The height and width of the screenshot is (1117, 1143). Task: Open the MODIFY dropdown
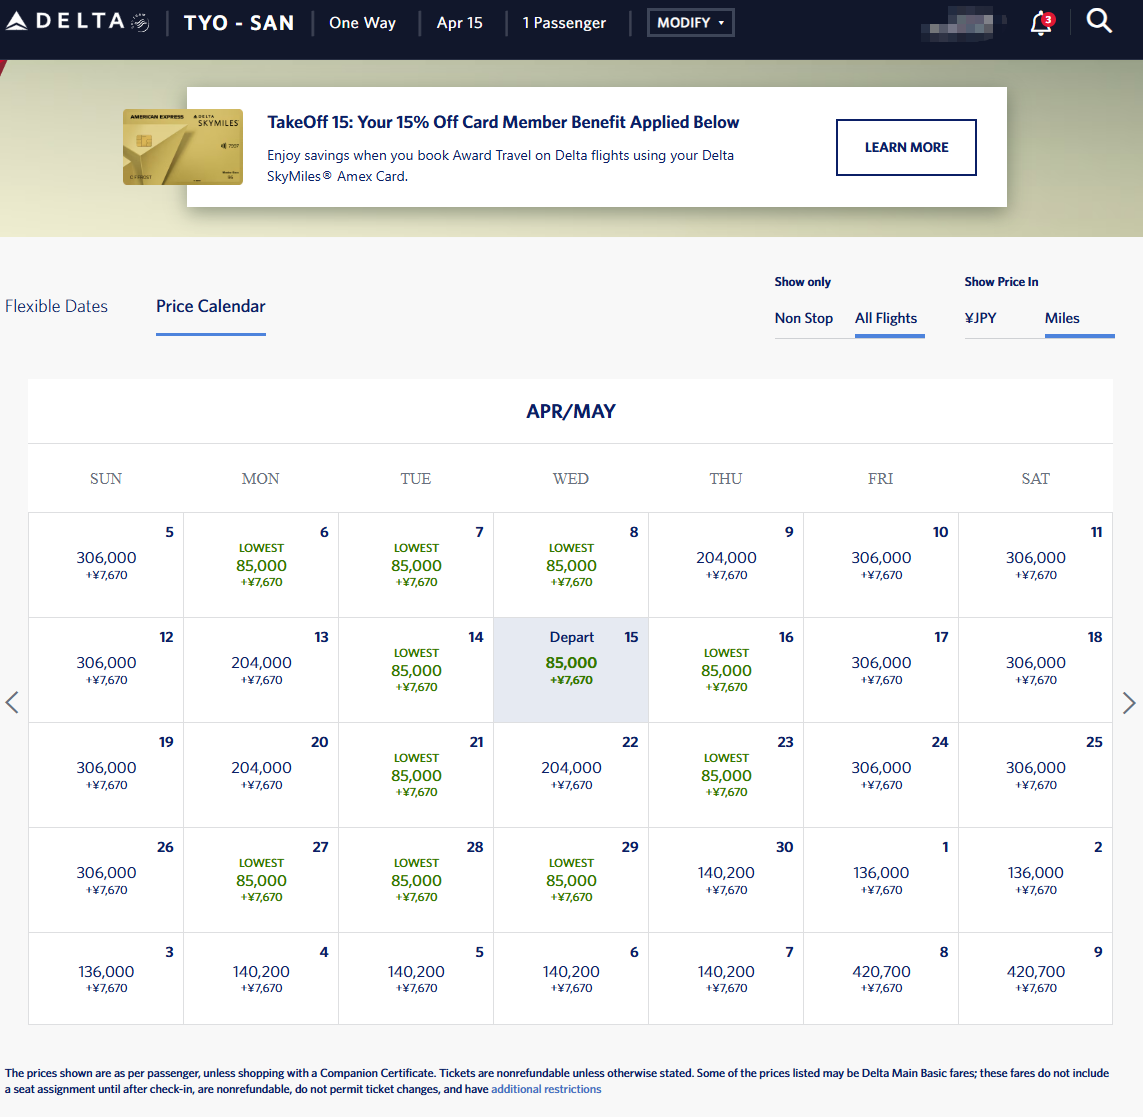click(690, 23)
